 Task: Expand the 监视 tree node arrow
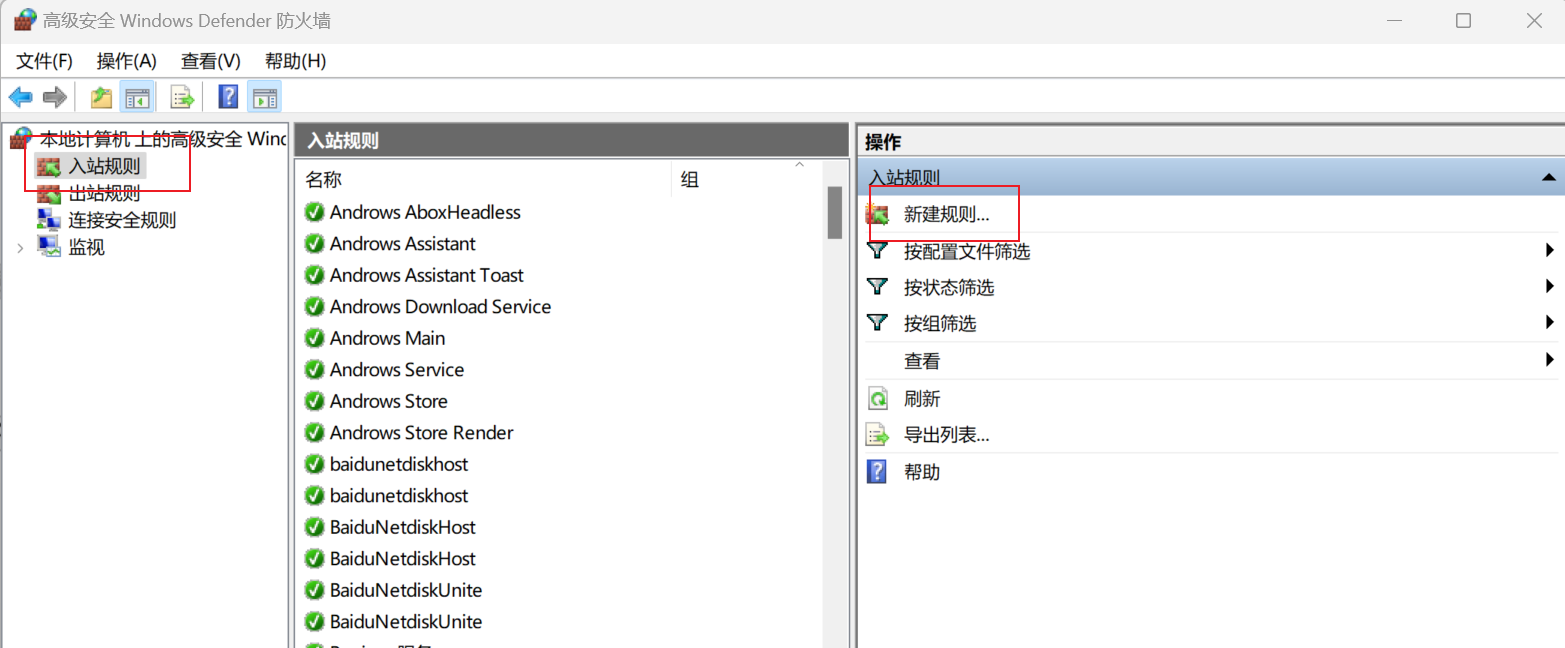[x=20, y=247]
